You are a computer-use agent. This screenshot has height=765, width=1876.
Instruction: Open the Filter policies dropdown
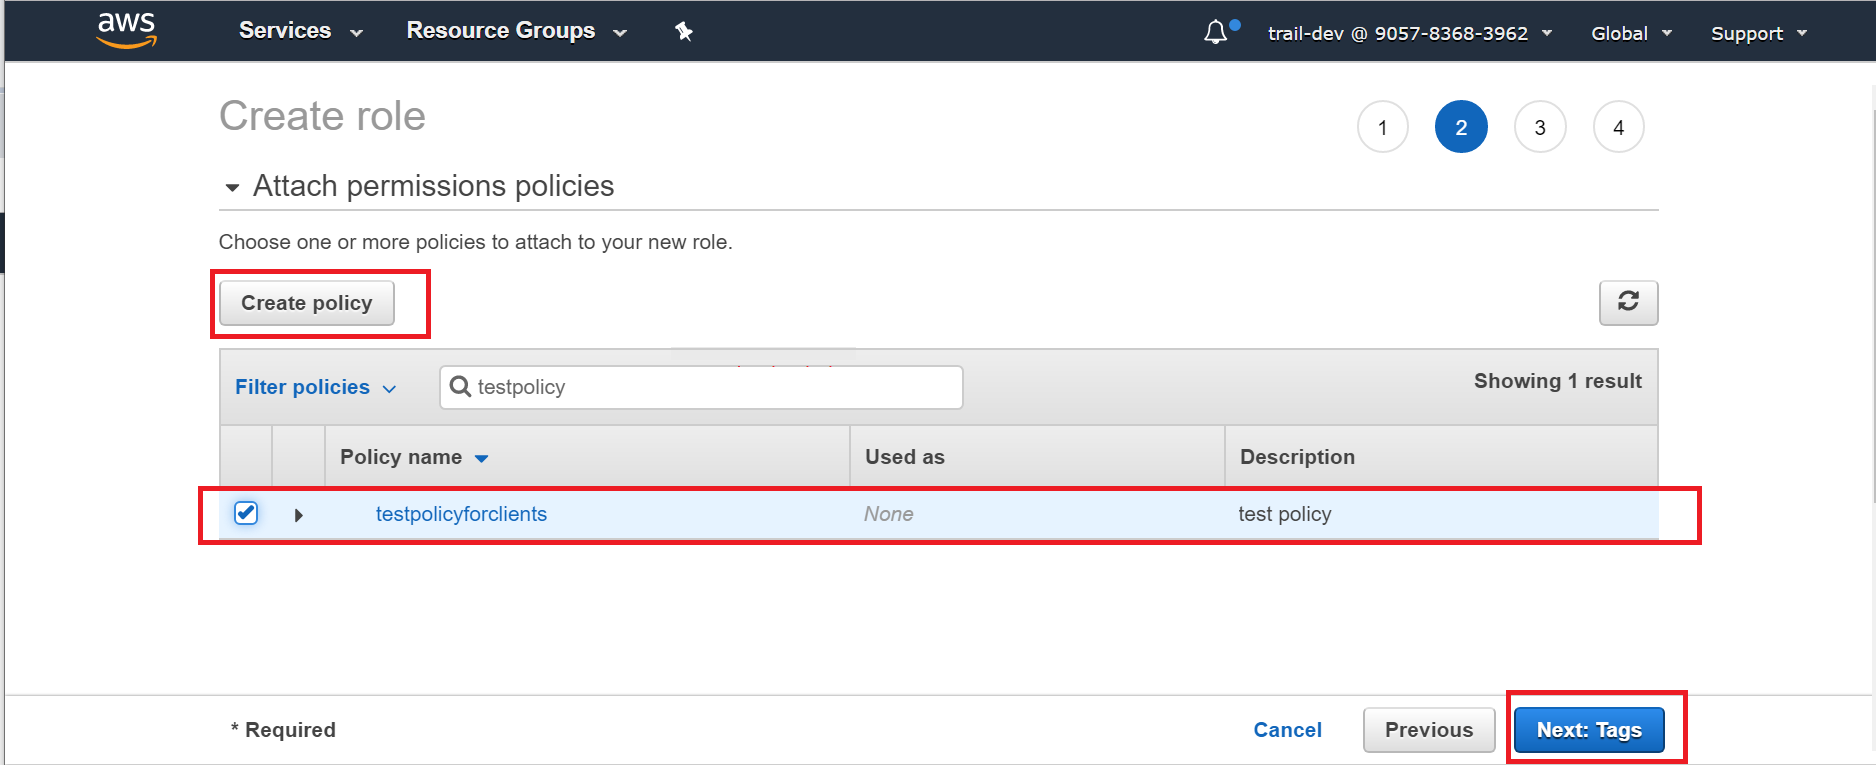315,387
